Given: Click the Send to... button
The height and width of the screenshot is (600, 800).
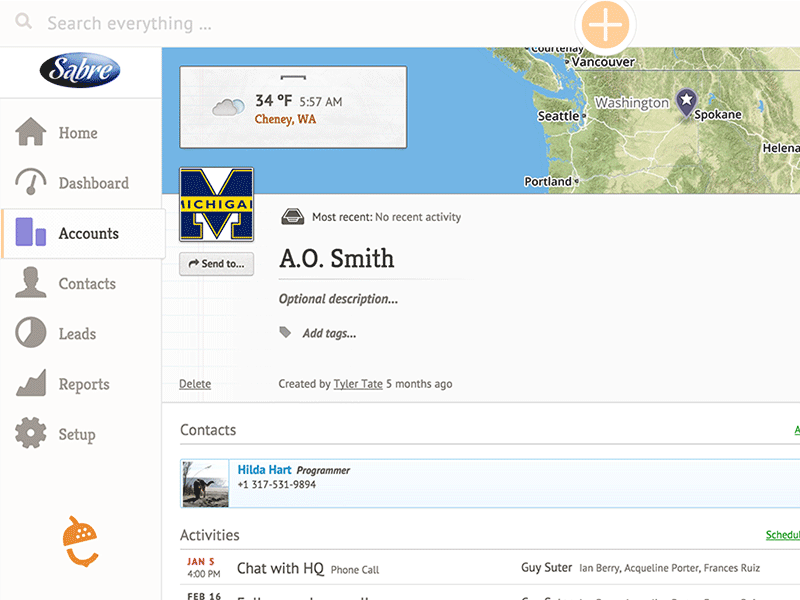Looking at the screenshot, I should click(x=216, y=264).
